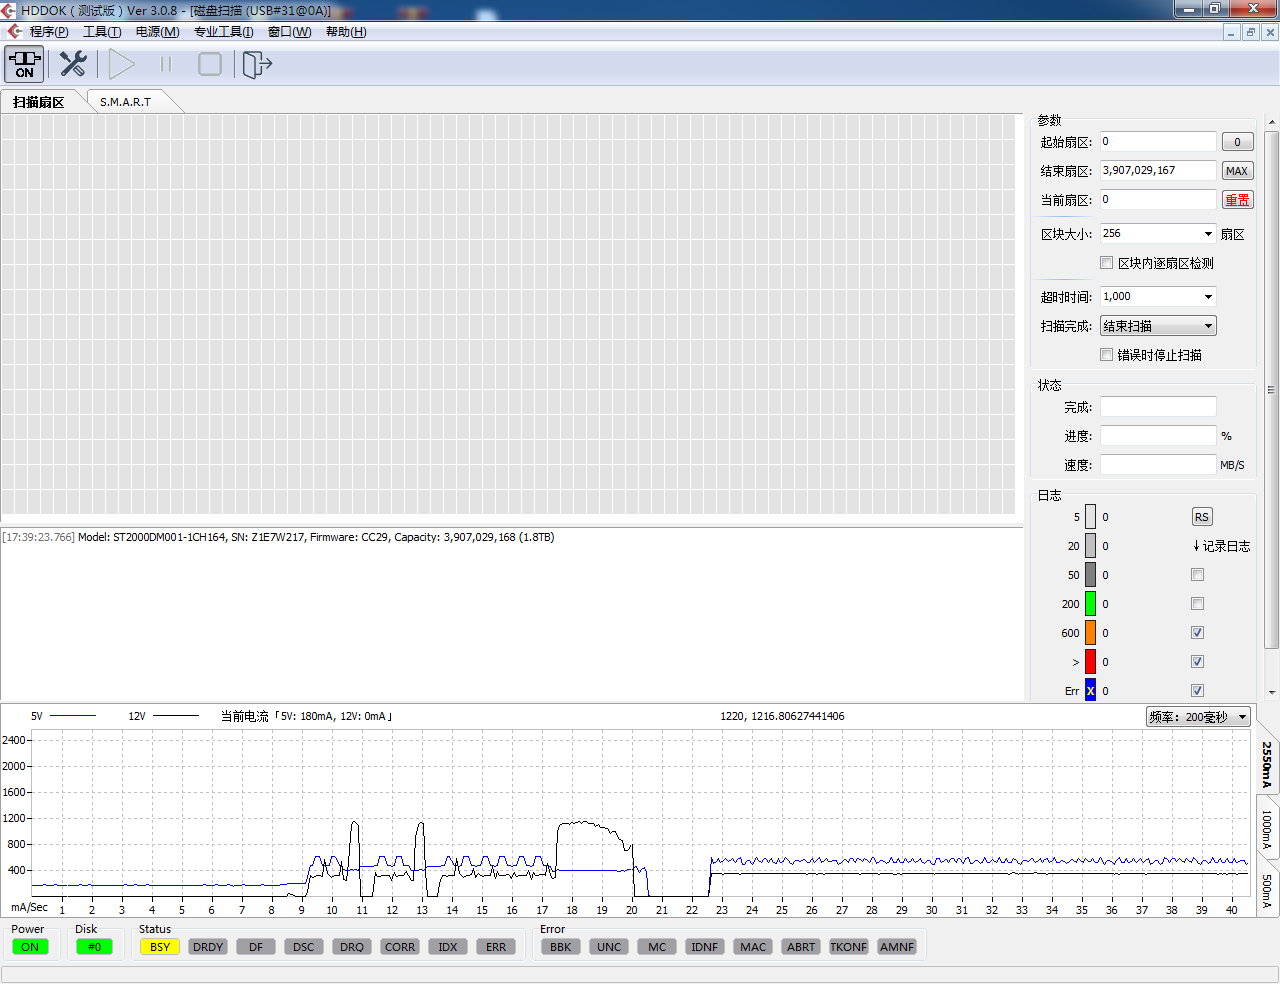Click the IDNF error indicator
This screenshot has width=1280, height=984.
tap(705, 947)
